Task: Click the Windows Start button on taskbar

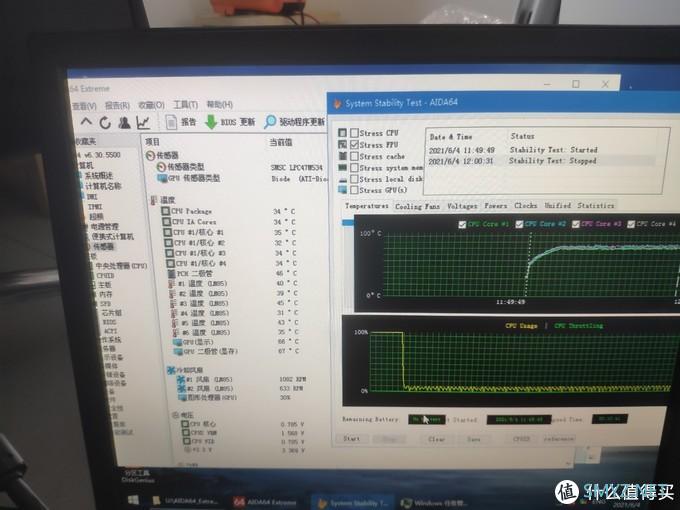Action: pos(134,499)
